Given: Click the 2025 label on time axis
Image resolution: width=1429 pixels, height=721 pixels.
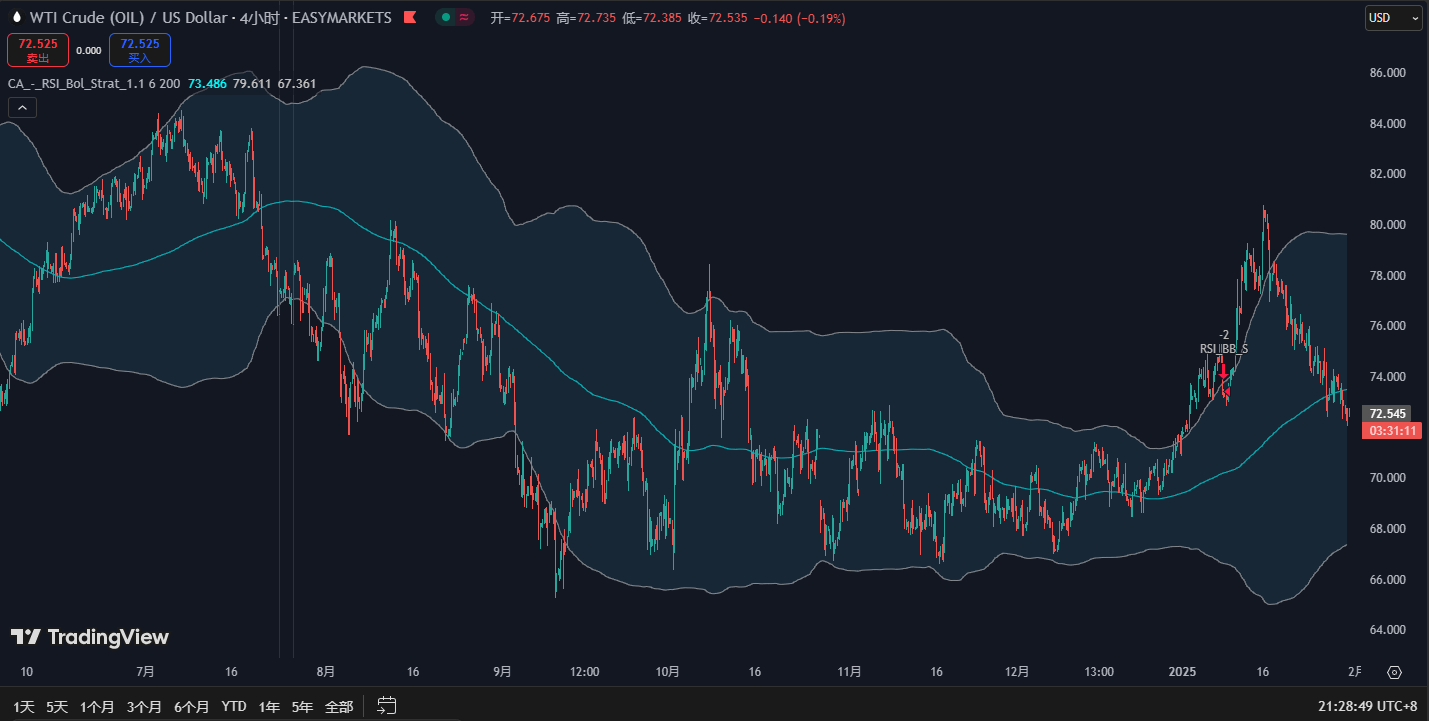Looking at the screenshot, I should click(x=1182, y=672).
